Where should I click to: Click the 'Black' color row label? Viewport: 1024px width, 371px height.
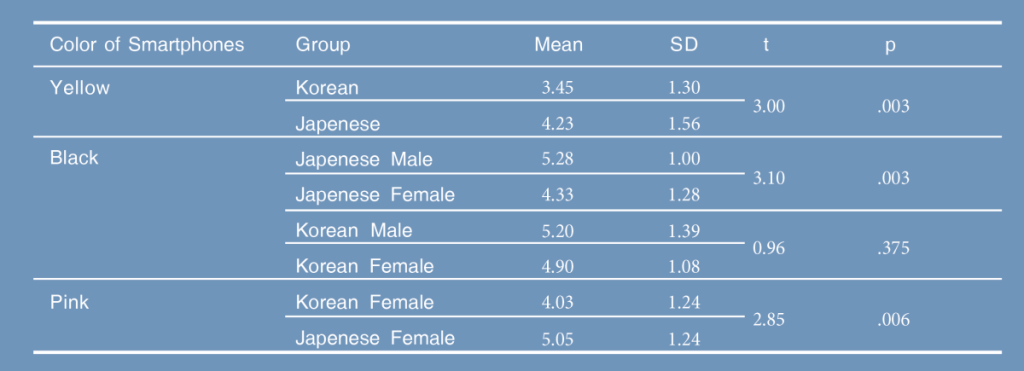coord(74,157)
